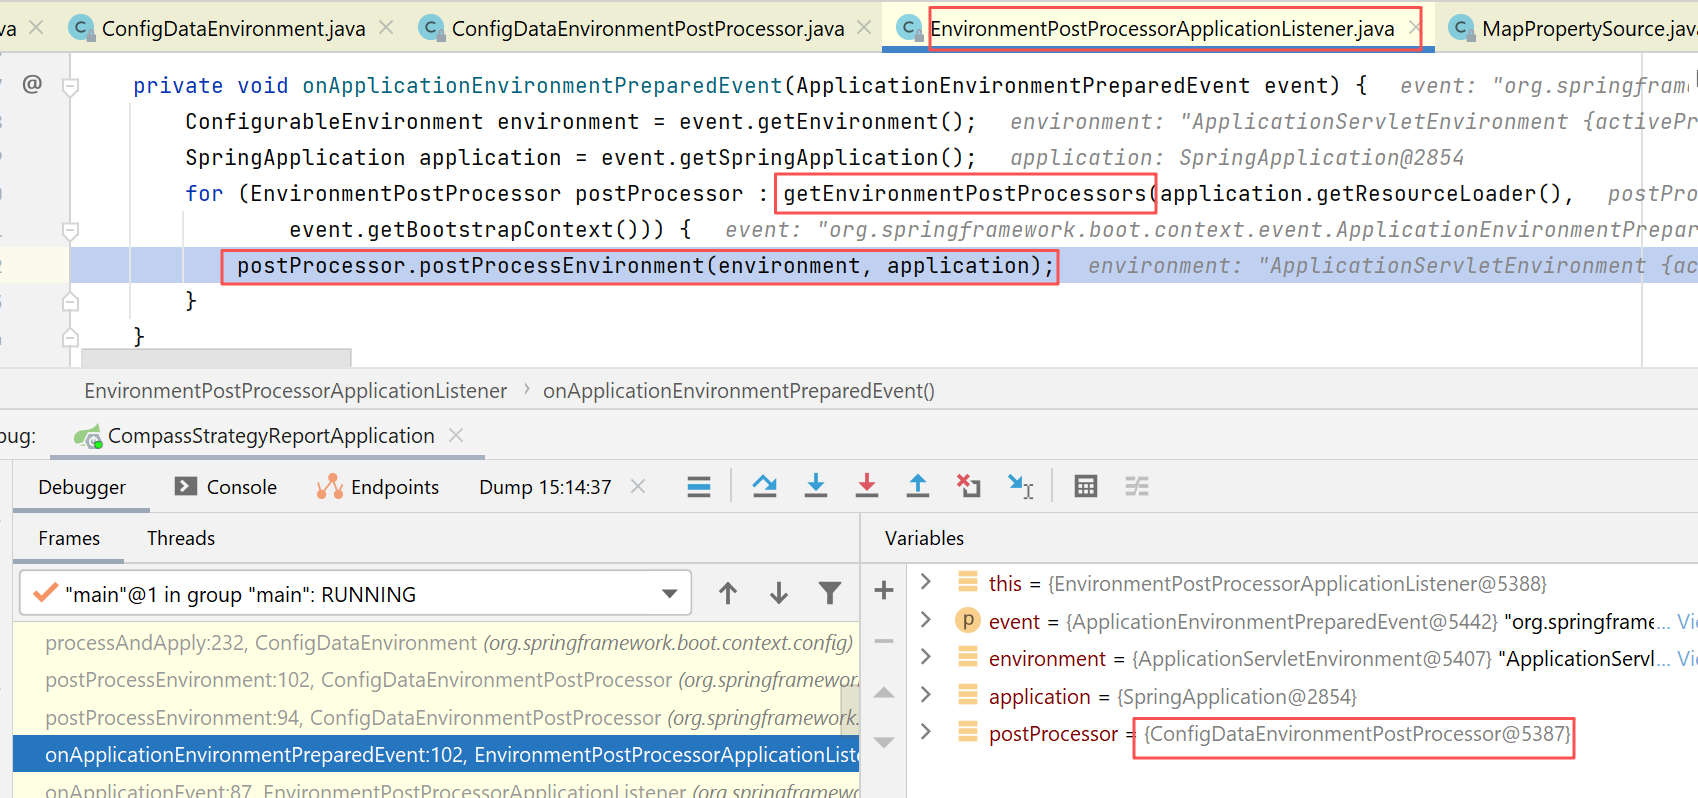
Task: Click the filter funnel icon in Frames
Action: pyautogui.click(x=829, y=594)
